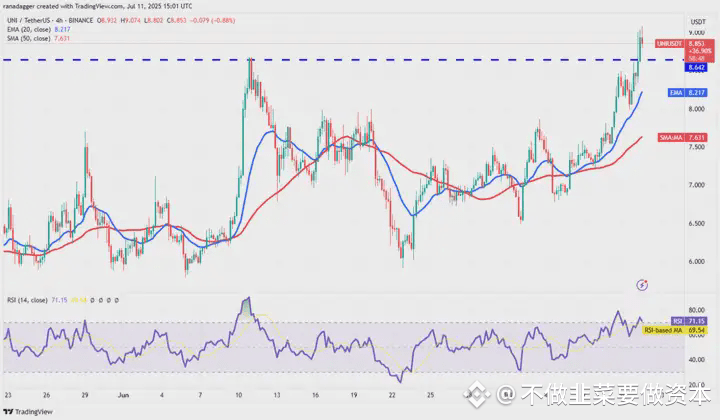Image resolution: width=720 pixels, height=420 pixels.
Task: Click the 6.500 price axis value
Action: click(x=696, y=224)
